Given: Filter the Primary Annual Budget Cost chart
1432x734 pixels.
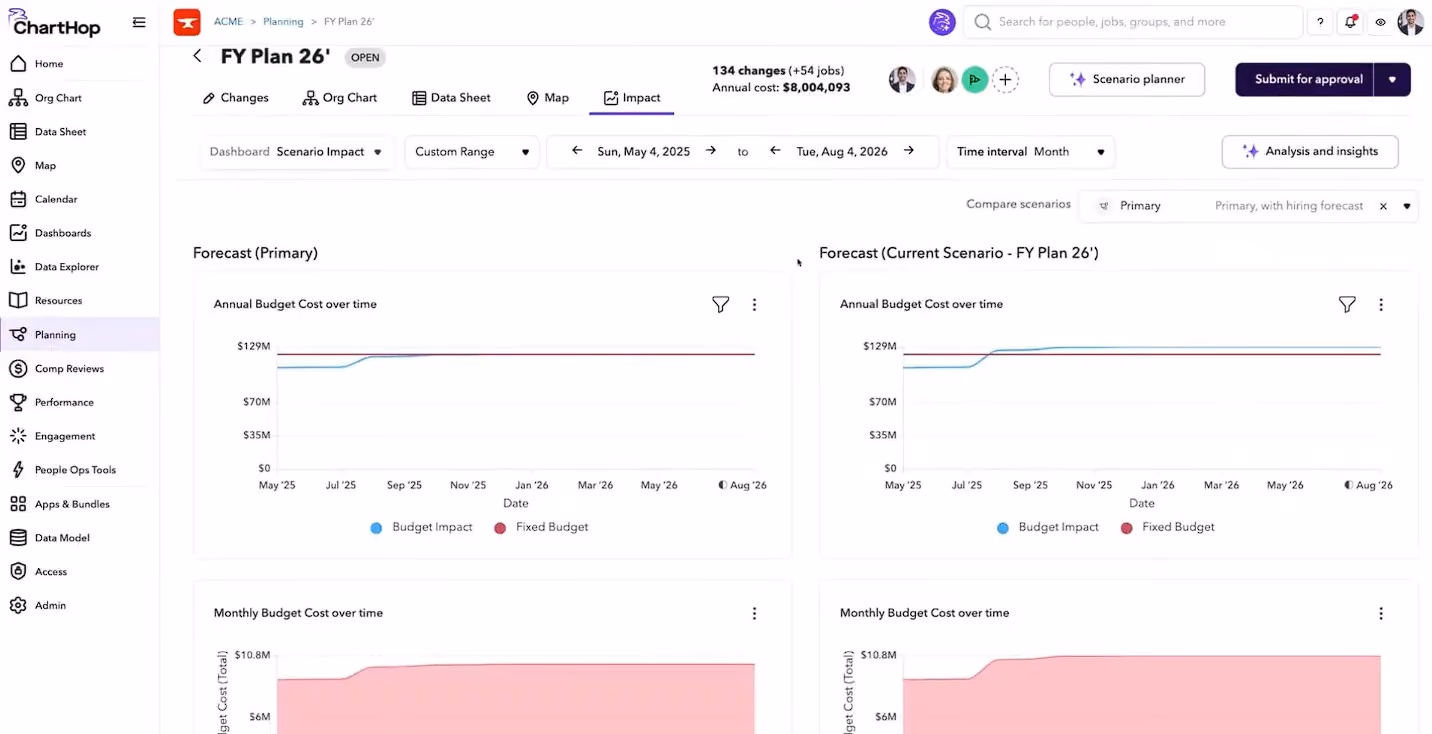Looking at the screenshot, I should click(720, 304).
